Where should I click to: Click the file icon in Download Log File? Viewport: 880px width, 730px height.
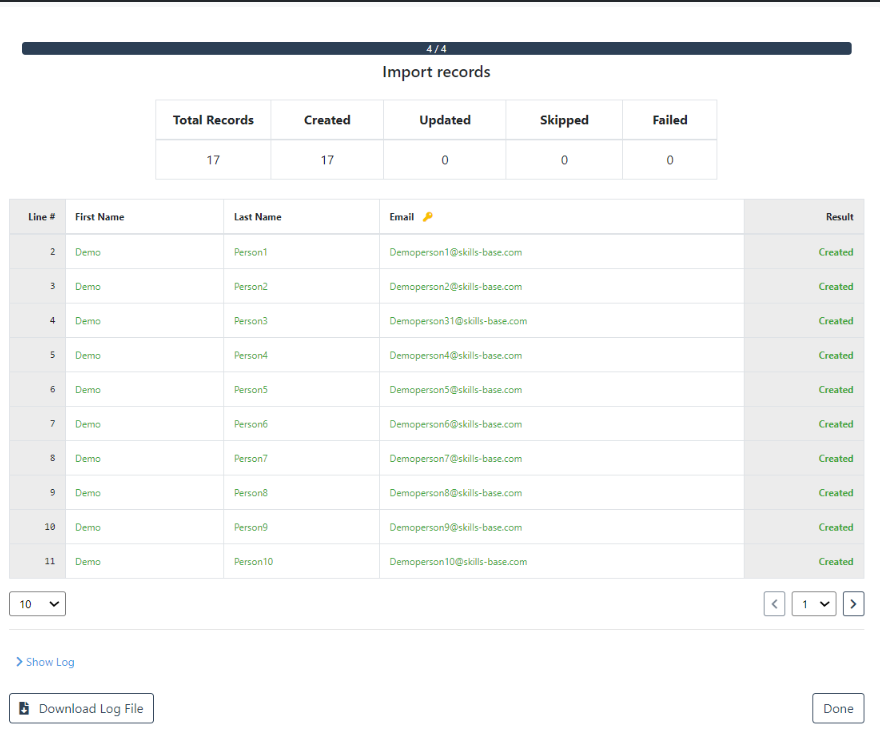coord(25,708)
